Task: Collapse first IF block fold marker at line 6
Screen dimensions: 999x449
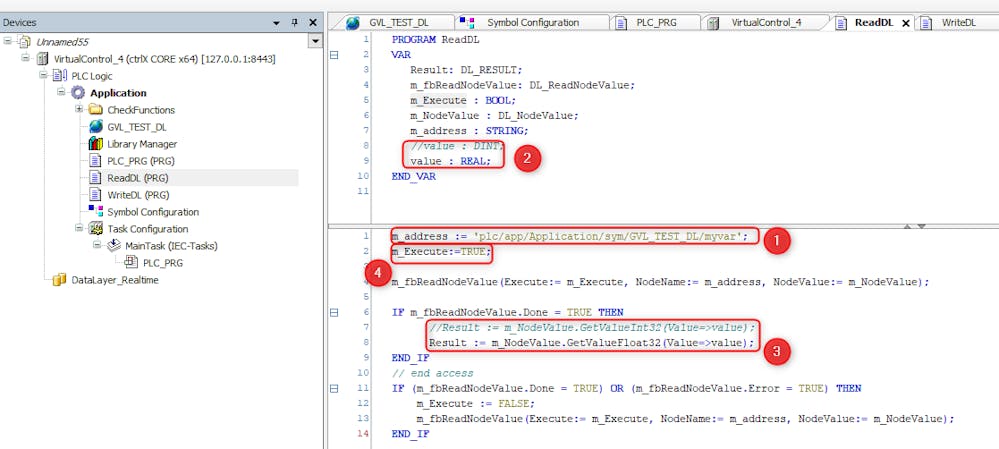Action: coord(334,312)
